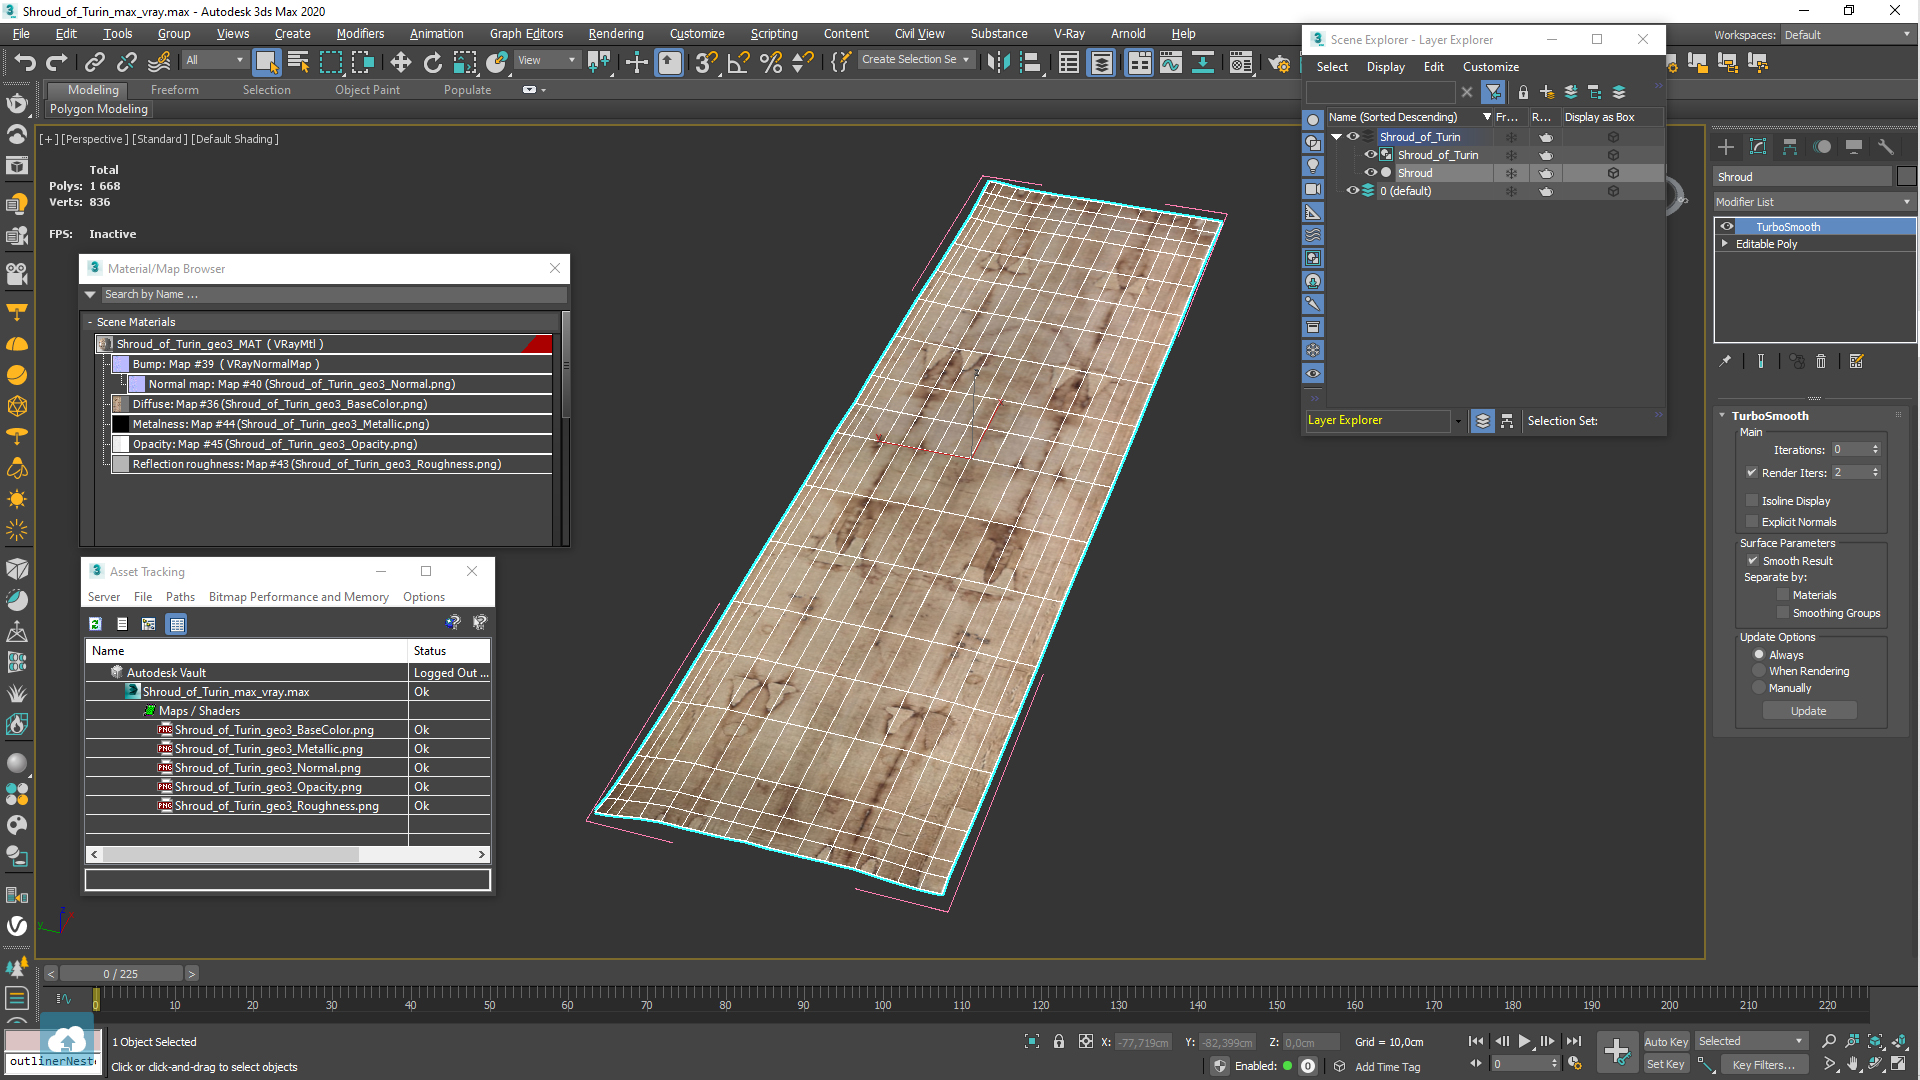
Task: Click Pin Stack icon under modifier stack
Action: 1725,361
